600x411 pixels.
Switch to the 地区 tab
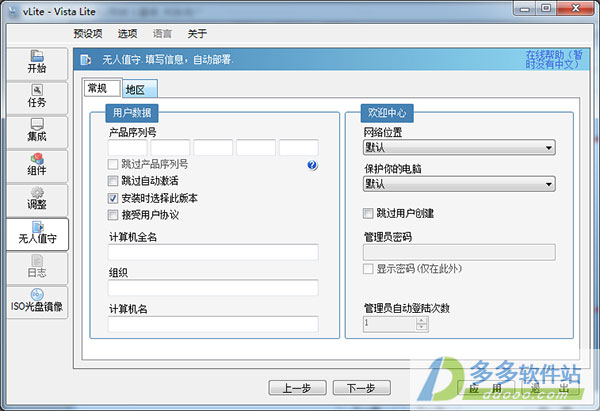(140, 89)
